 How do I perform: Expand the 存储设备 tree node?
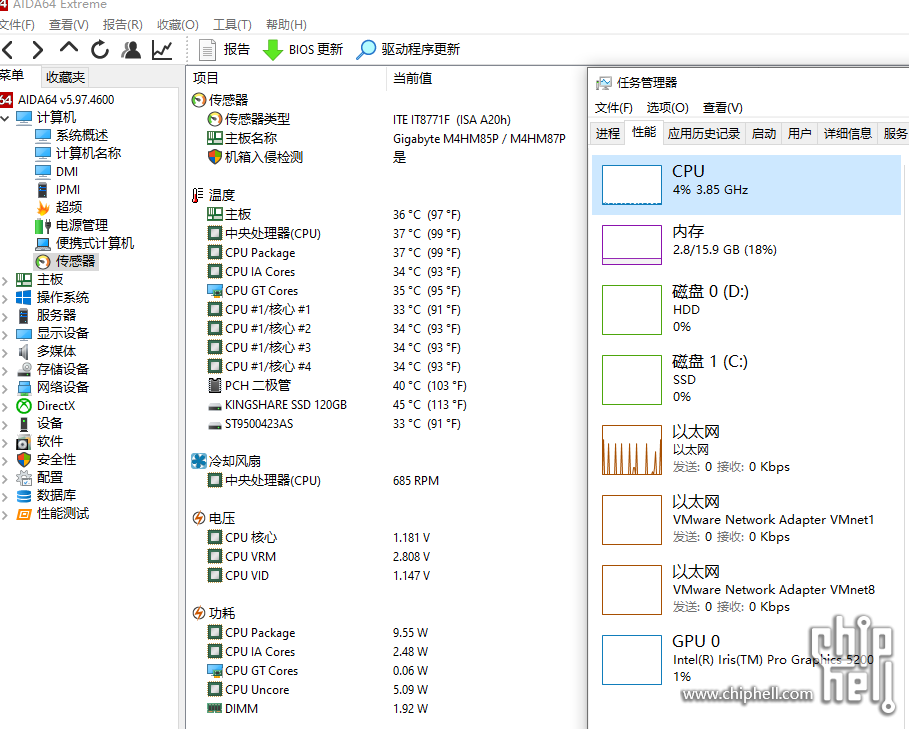[5, 371]
